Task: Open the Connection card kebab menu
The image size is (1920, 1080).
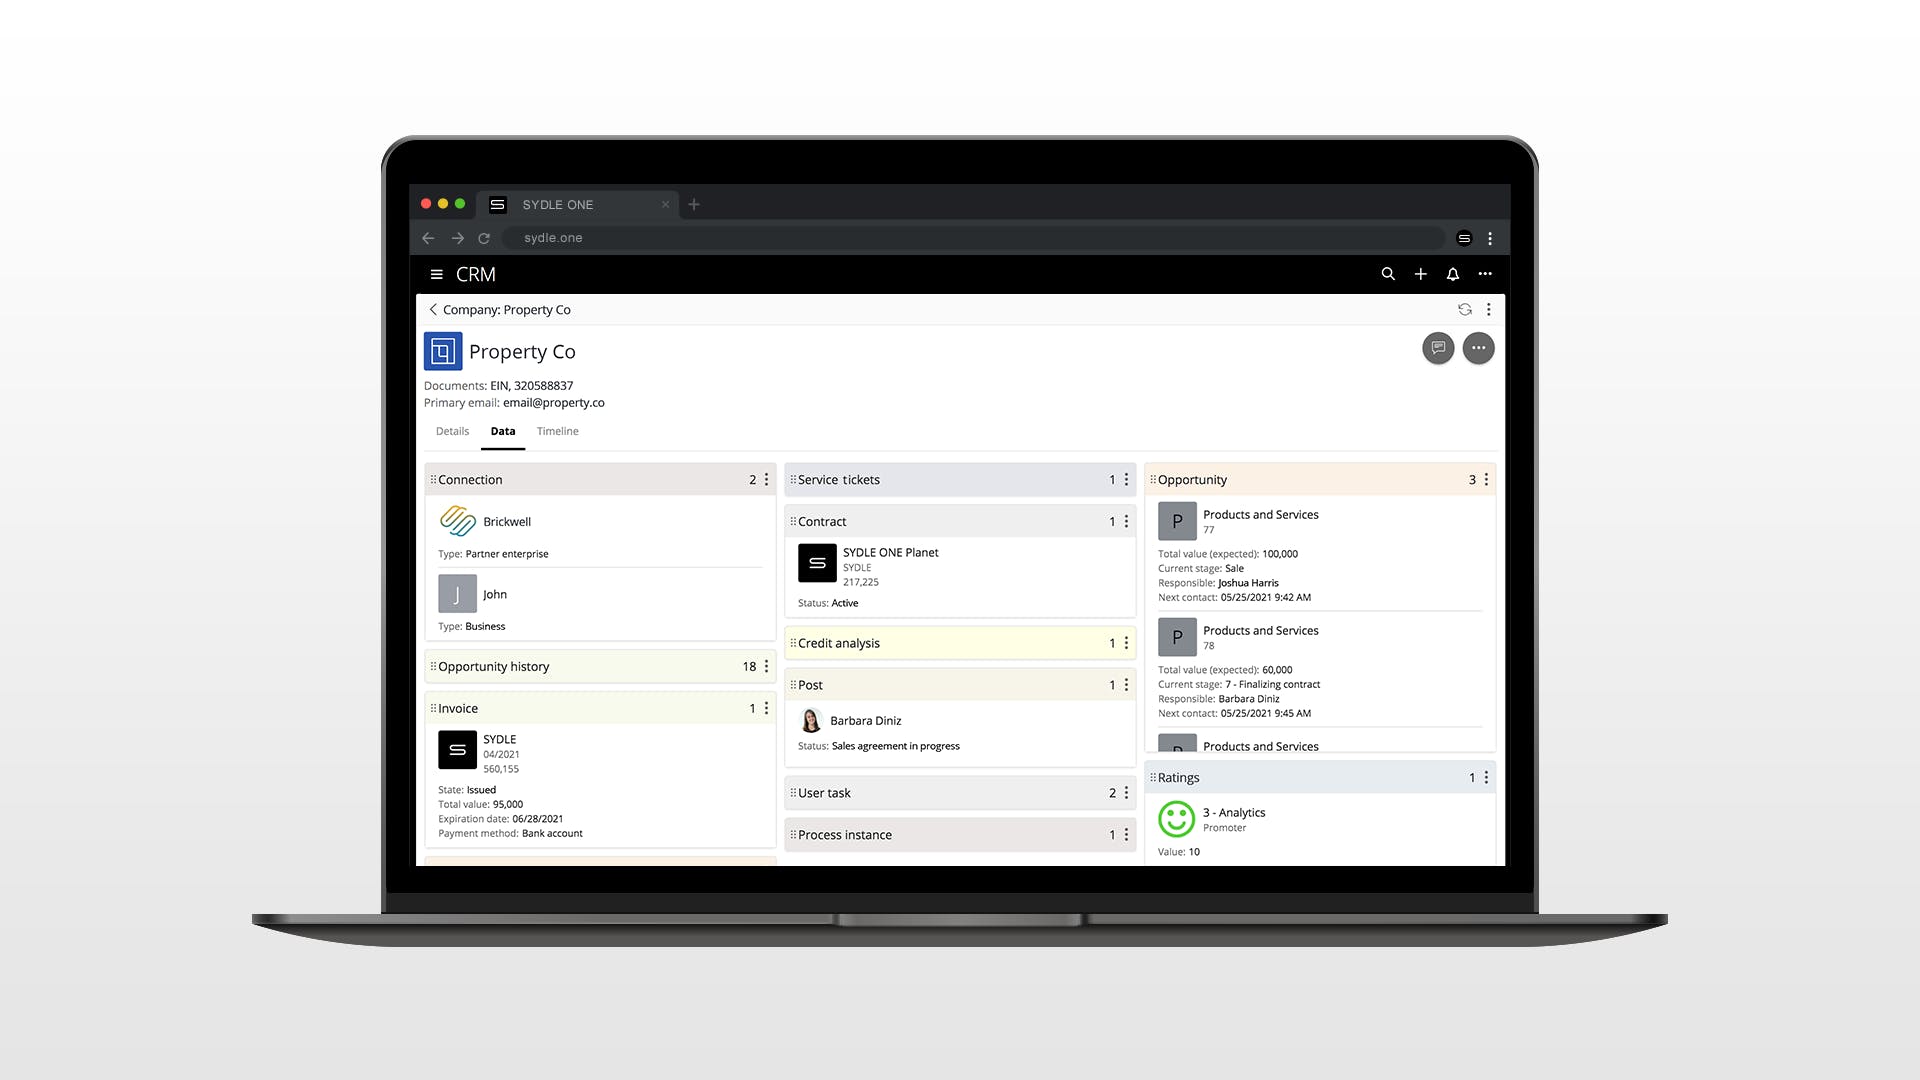Action: point(767,480)
